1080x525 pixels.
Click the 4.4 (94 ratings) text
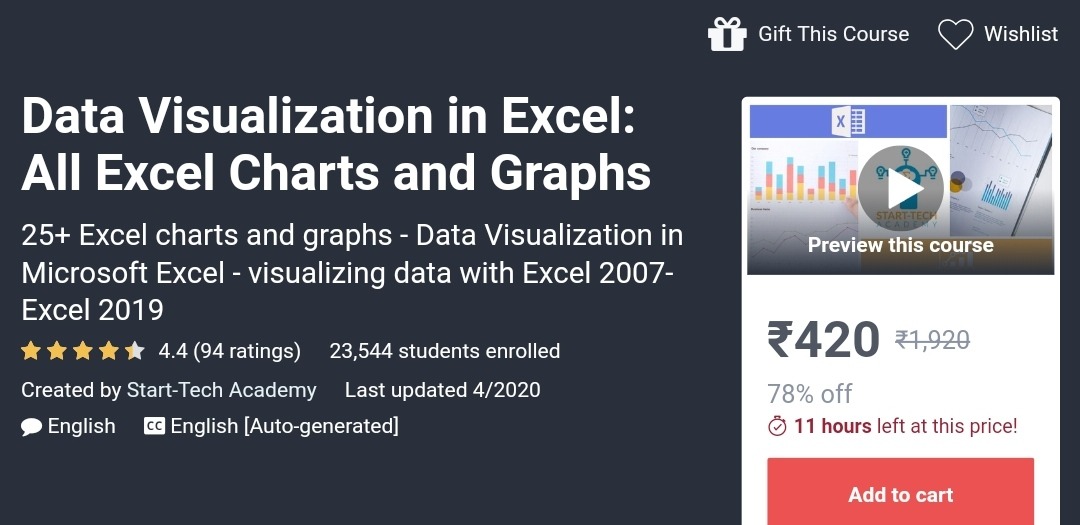[229, 351]
